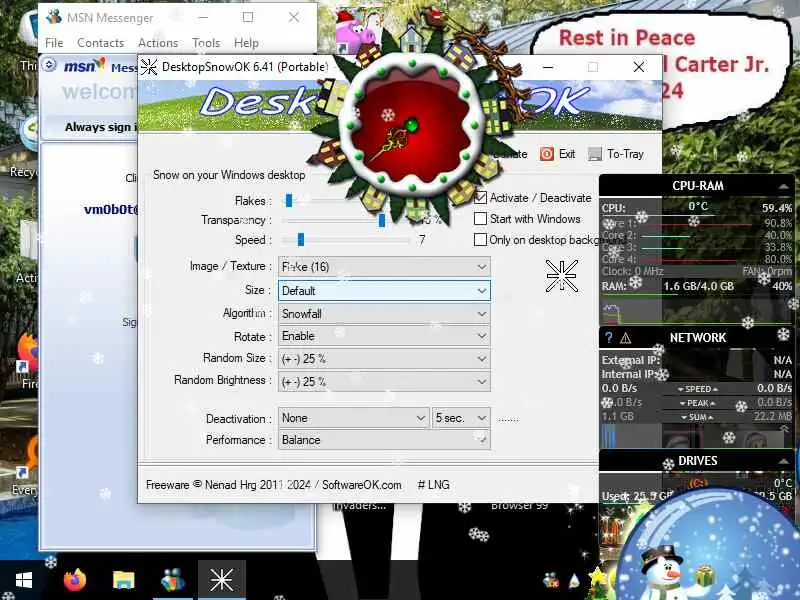This screenshot has height=600, width=800.
Task: Open the Actions menu in MSN Messenger
Action: point(158,43)
